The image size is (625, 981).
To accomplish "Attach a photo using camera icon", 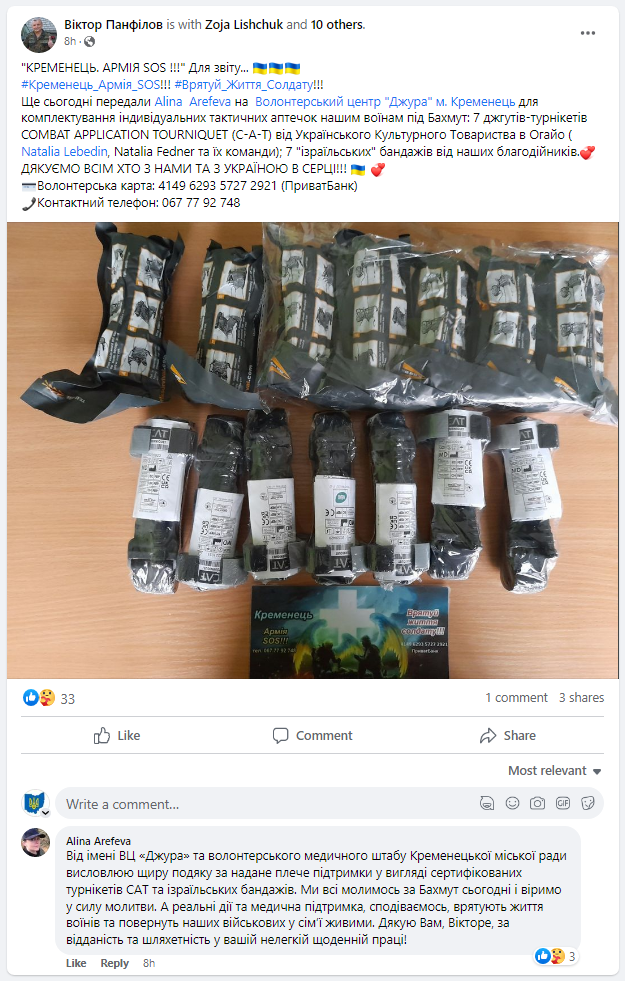I will click(537, 803).
